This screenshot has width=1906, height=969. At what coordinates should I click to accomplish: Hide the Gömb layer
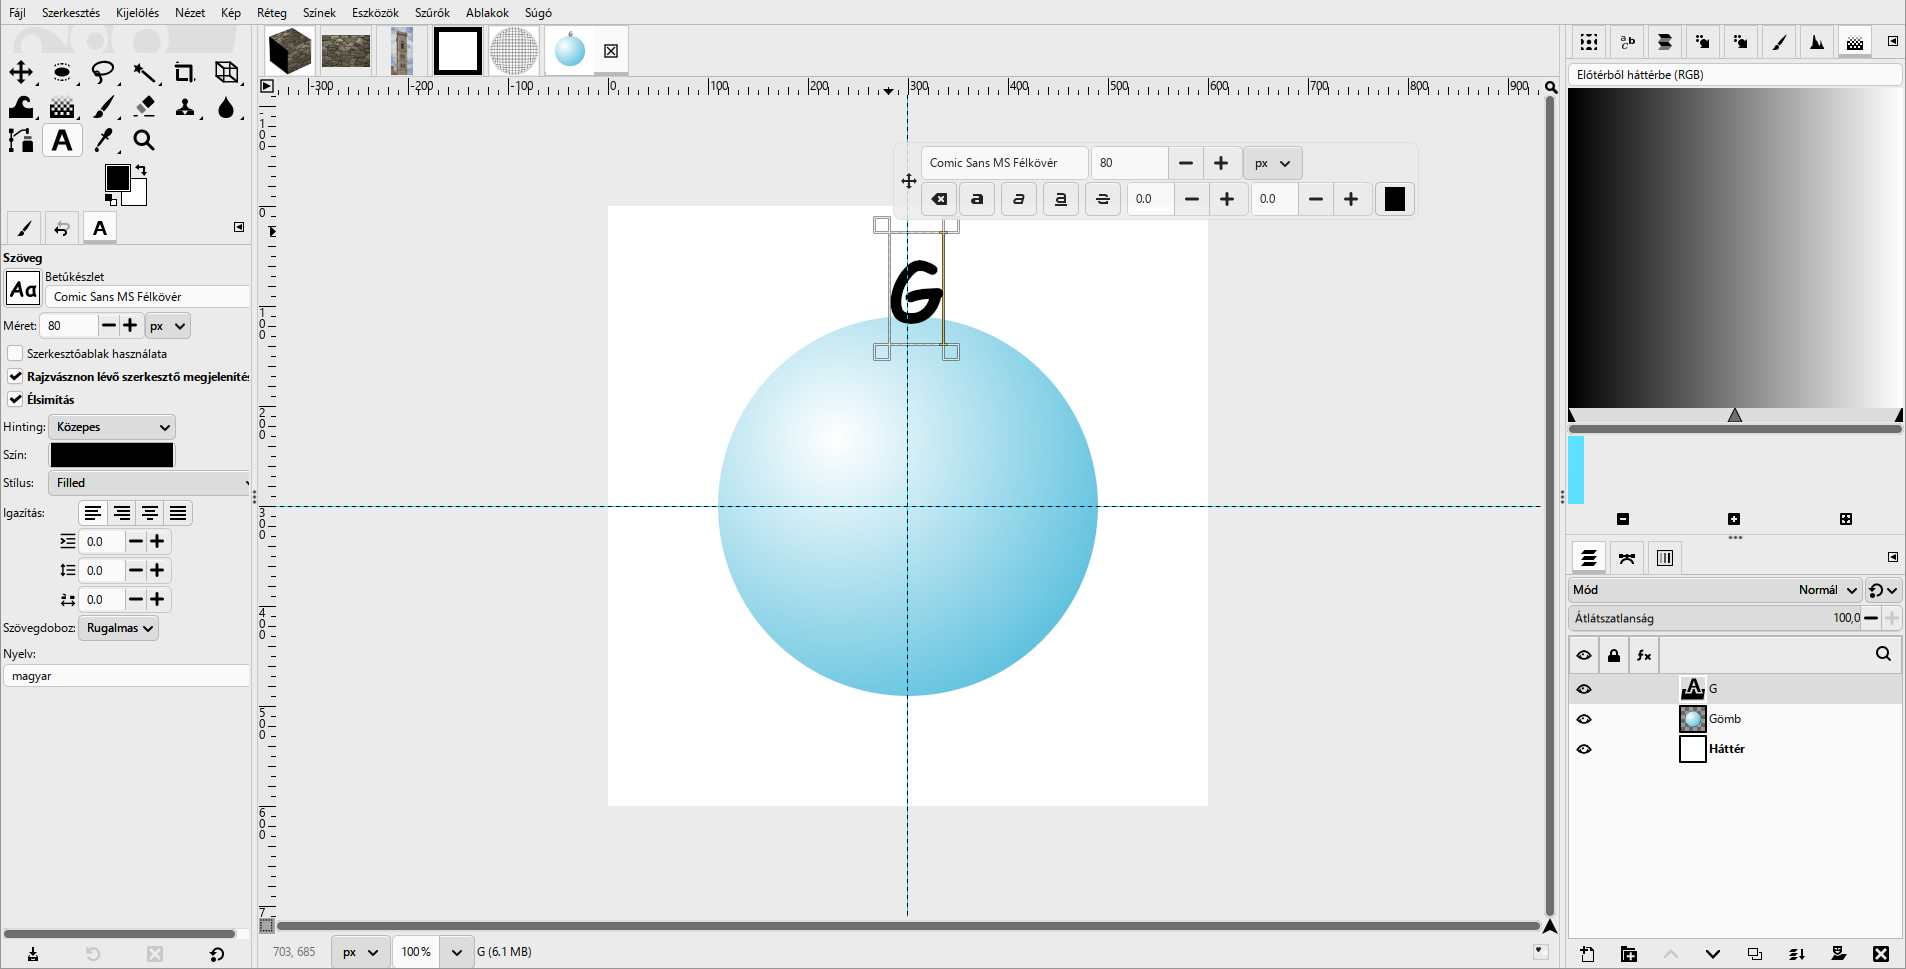pos(1584,719)
